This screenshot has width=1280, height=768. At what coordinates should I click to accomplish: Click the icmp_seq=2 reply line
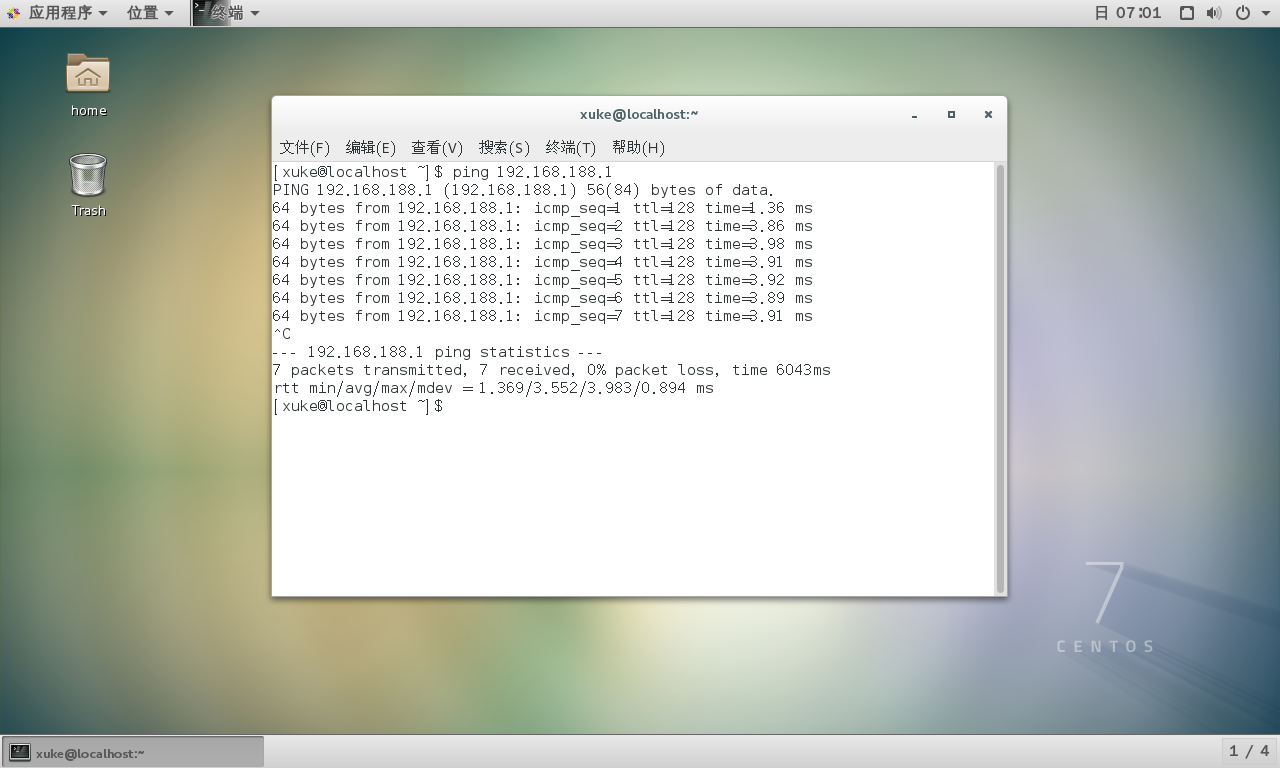click(542, 226)
